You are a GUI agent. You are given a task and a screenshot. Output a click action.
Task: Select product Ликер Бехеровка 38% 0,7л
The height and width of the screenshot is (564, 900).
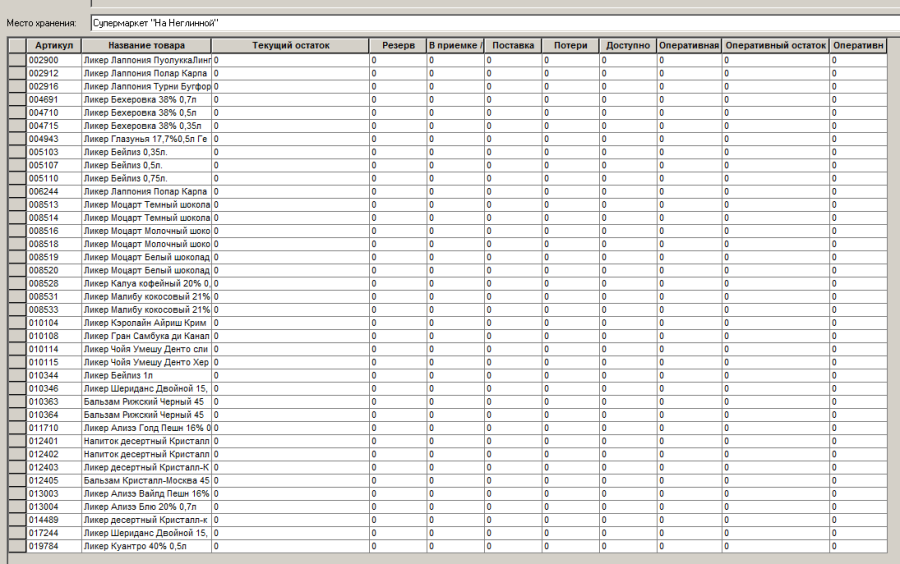coord(146,99)
